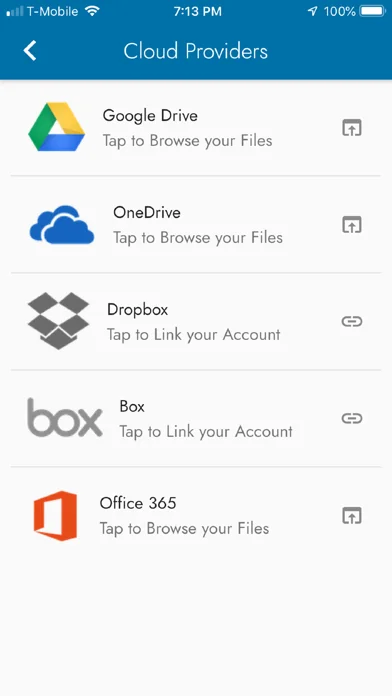Select the Dropbox label

[x=138, y=310]
